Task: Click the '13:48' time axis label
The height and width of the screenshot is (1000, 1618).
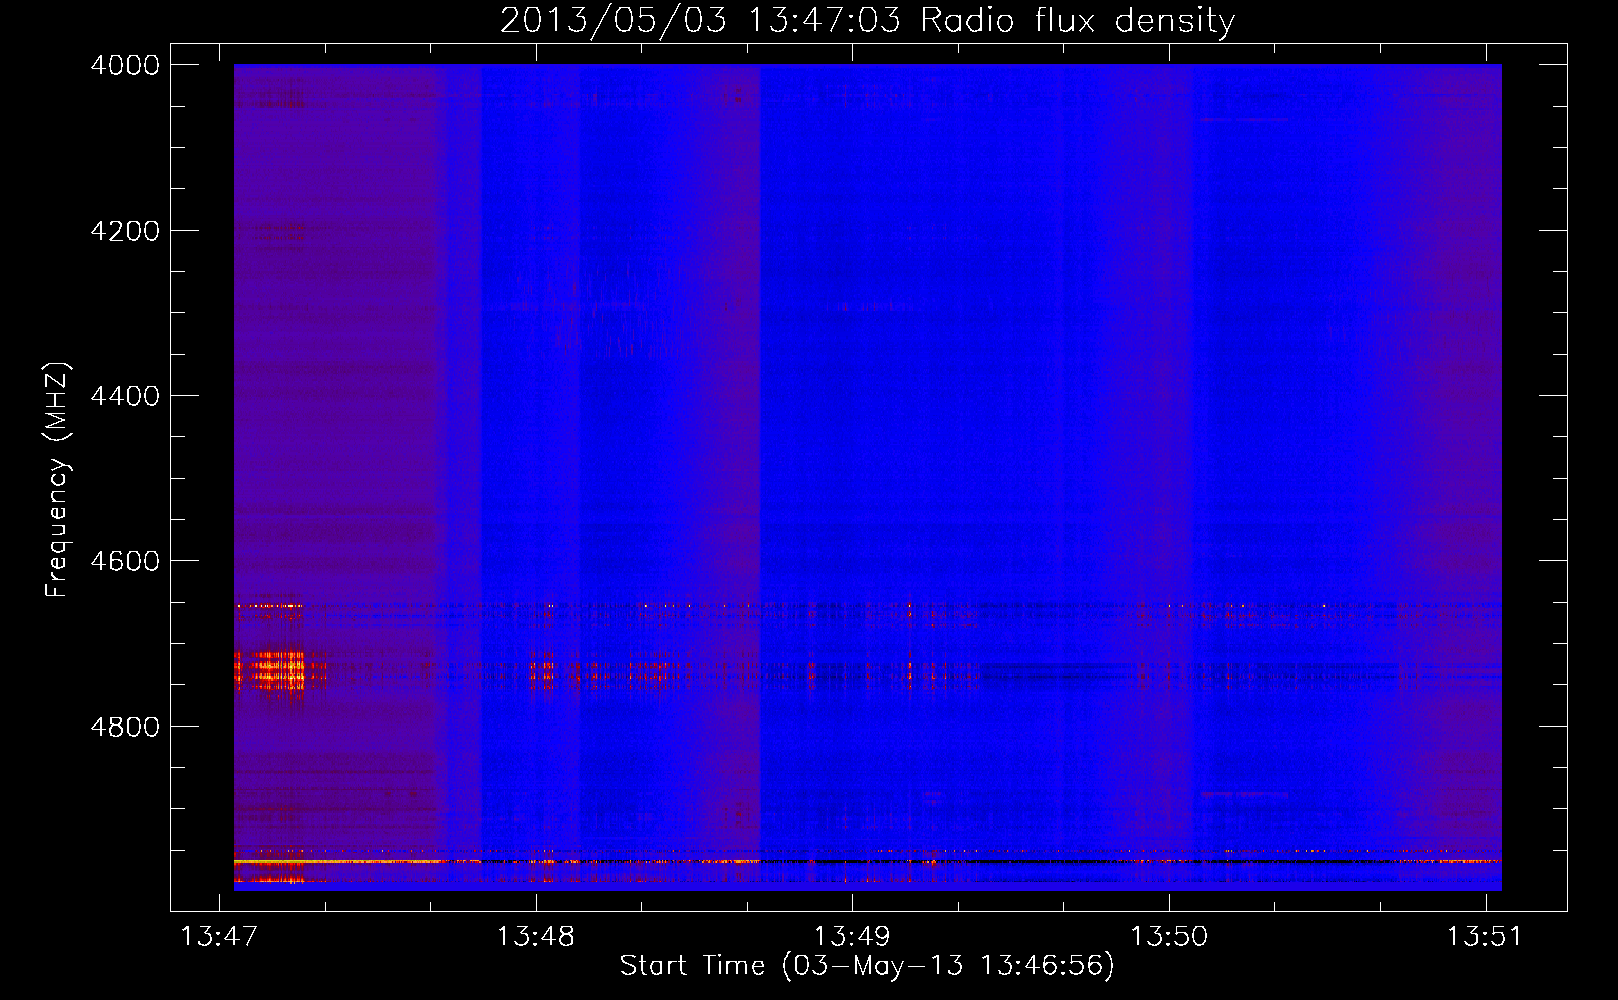Action: [x=536, y=937]
